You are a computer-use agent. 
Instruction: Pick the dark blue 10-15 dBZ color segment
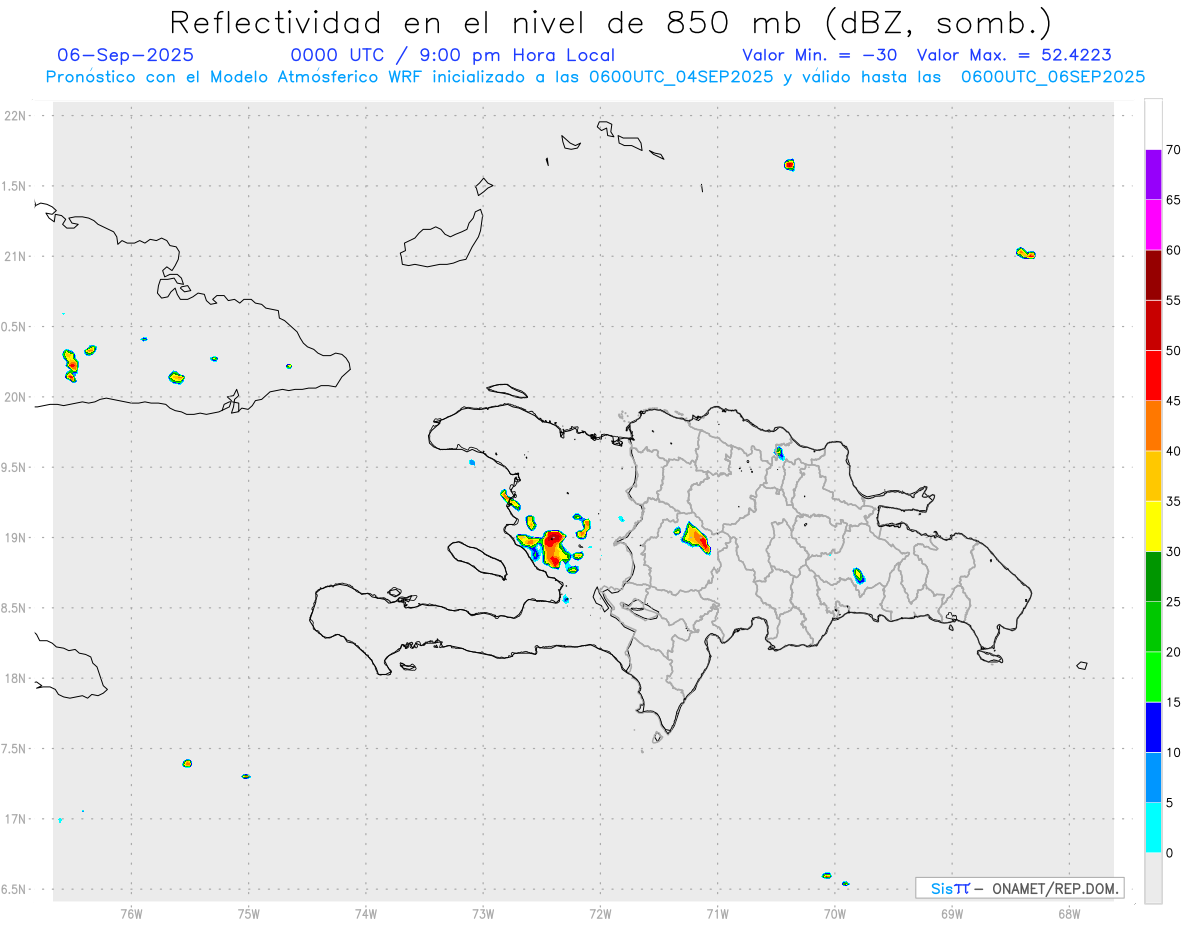[x=1153, y=727]
